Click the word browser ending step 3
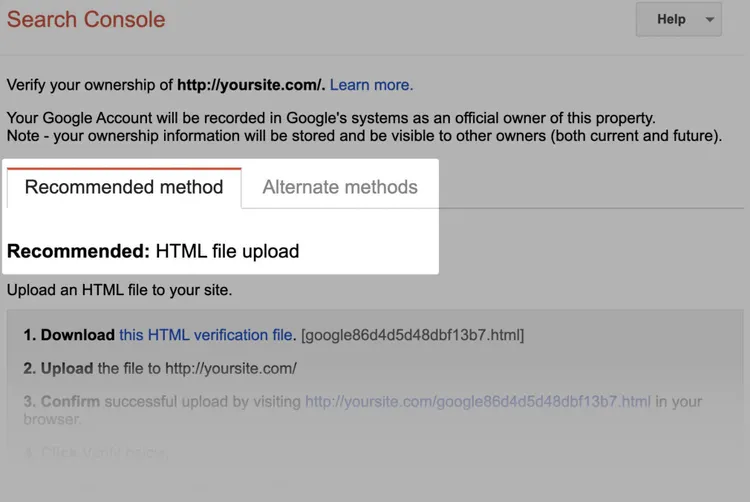 tap(52, 419)
